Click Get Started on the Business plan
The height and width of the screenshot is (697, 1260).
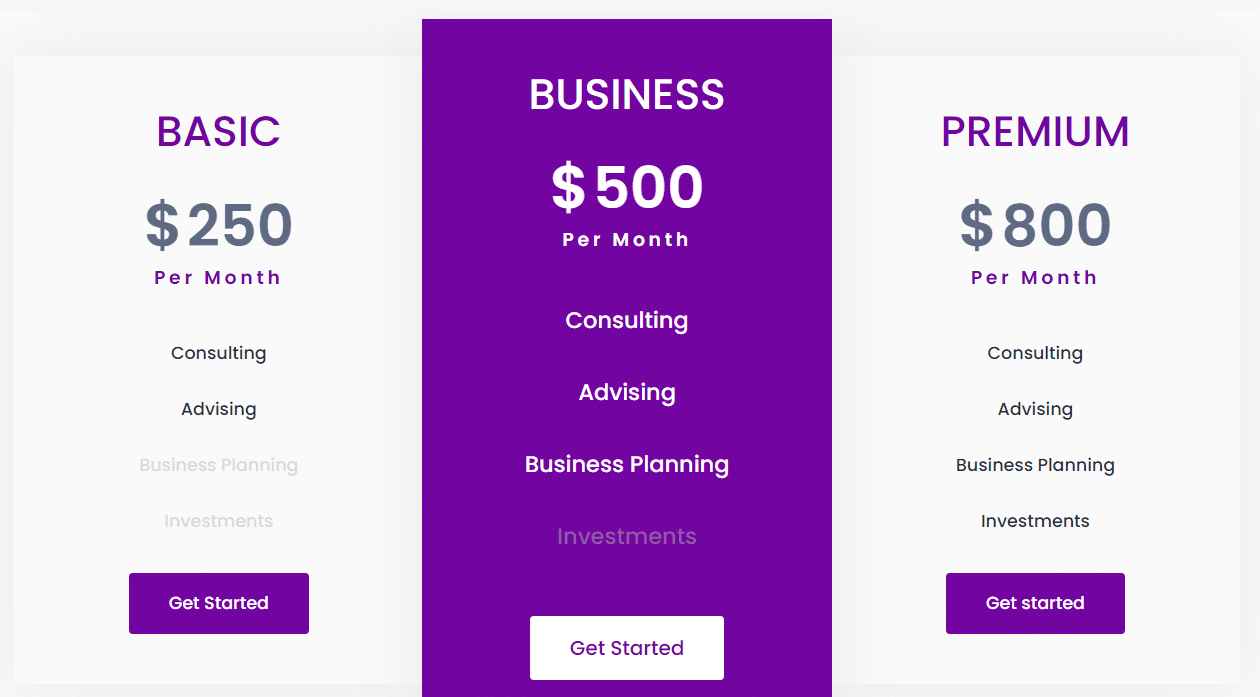coord(626,648)
